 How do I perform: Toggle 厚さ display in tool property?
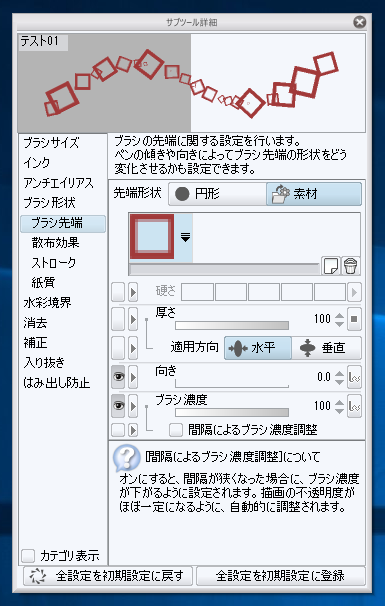click(x=118, y=320)
